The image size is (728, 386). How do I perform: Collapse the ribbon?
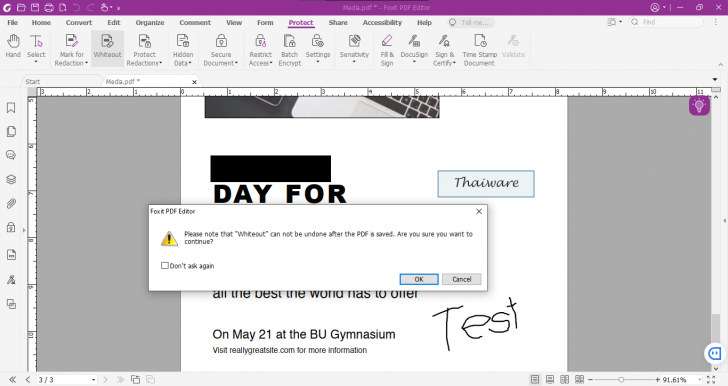coord(721,65)
